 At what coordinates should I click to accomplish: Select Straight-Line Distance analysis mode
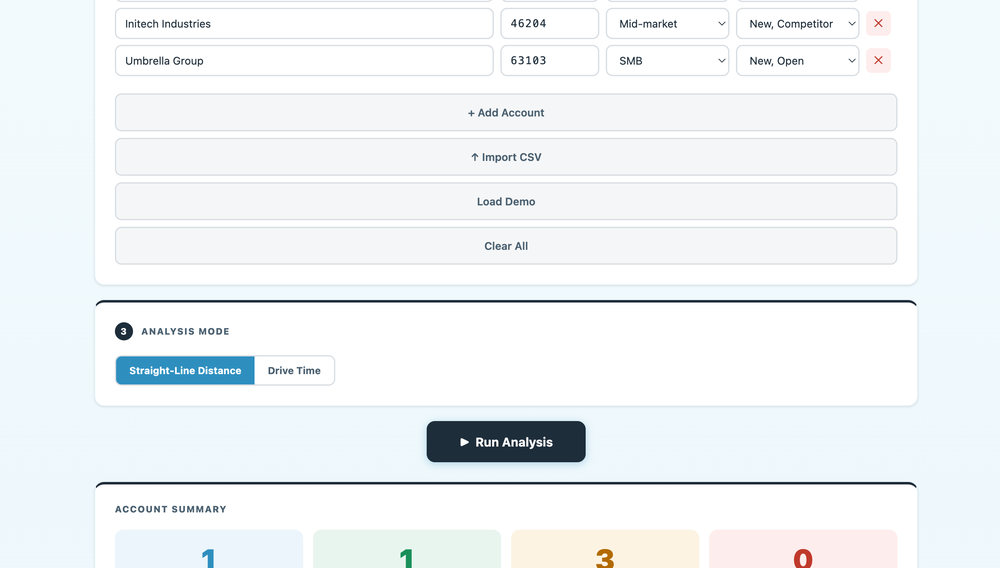pyautogui.click(x=185, y=370)
